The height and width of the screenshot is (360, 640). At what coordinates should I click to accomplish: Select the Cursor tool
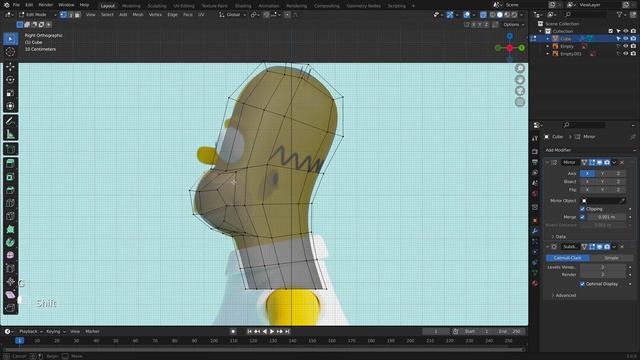10,52
